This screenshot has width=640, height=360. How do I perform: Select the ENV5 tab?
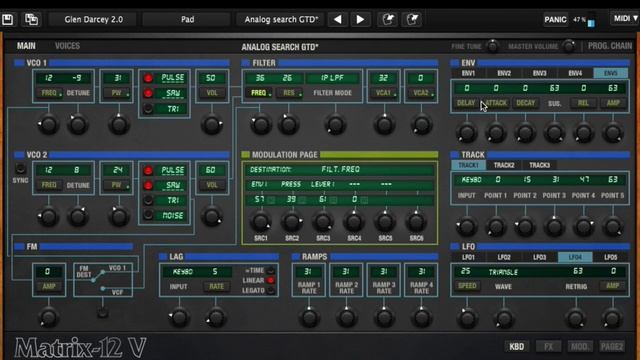611,73
